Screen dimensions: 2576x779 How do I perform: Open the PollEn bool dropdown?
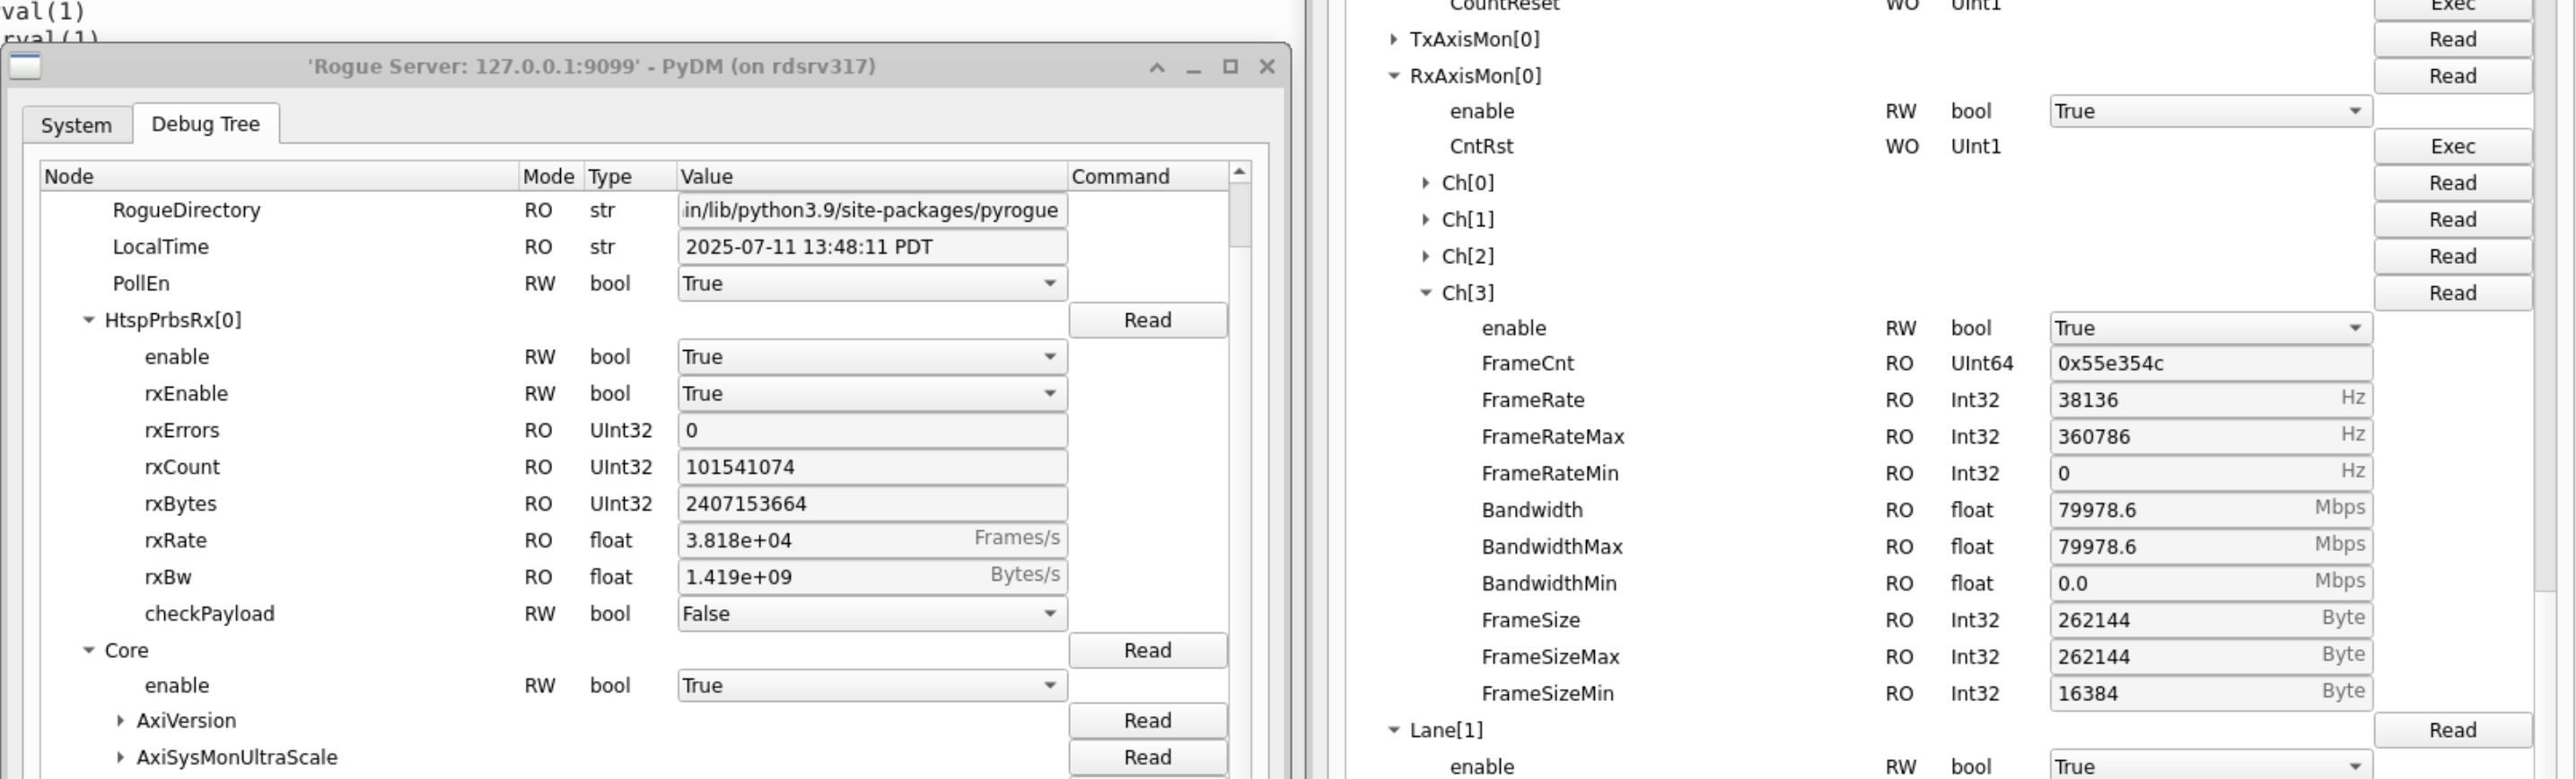tap(871, 284)
